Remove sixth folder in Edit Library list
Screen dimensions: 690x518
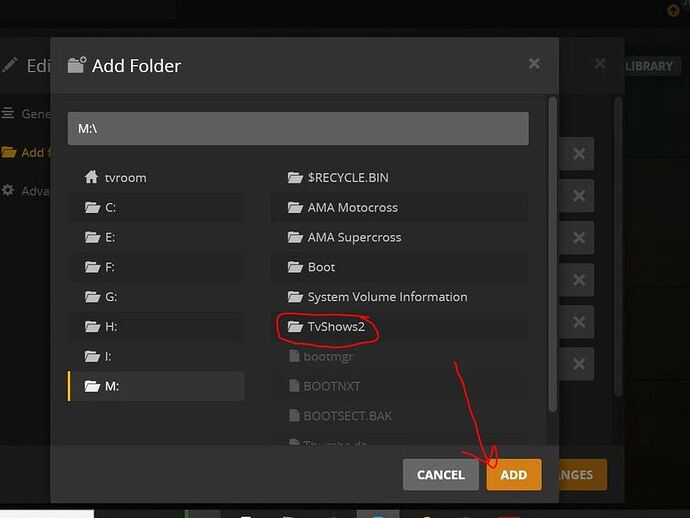[x=579, y=364]
